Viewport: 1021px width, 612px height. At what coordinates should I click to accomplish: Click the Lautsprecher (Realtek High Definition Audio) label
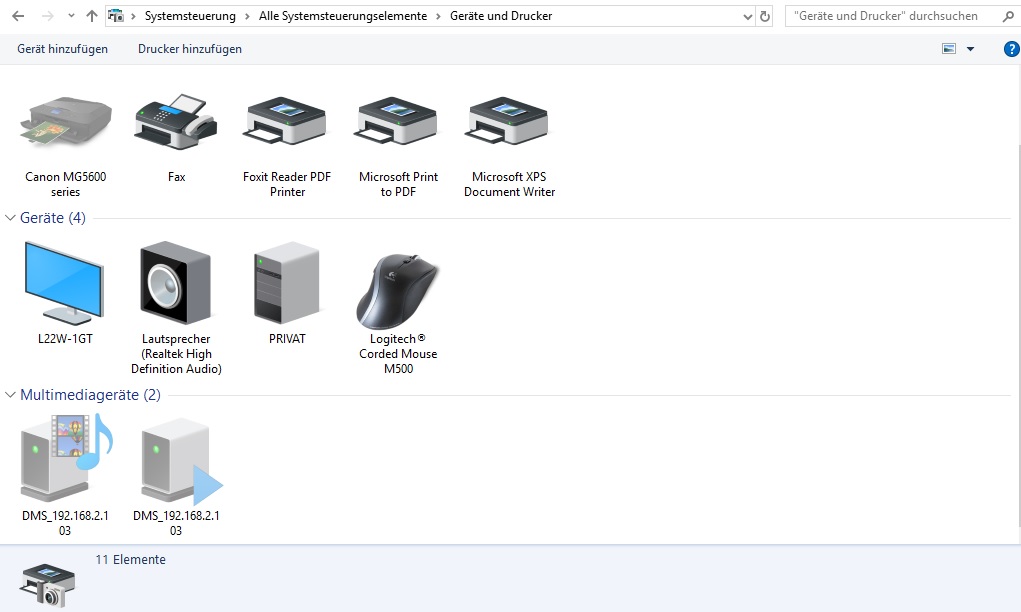tap(176, 354)
